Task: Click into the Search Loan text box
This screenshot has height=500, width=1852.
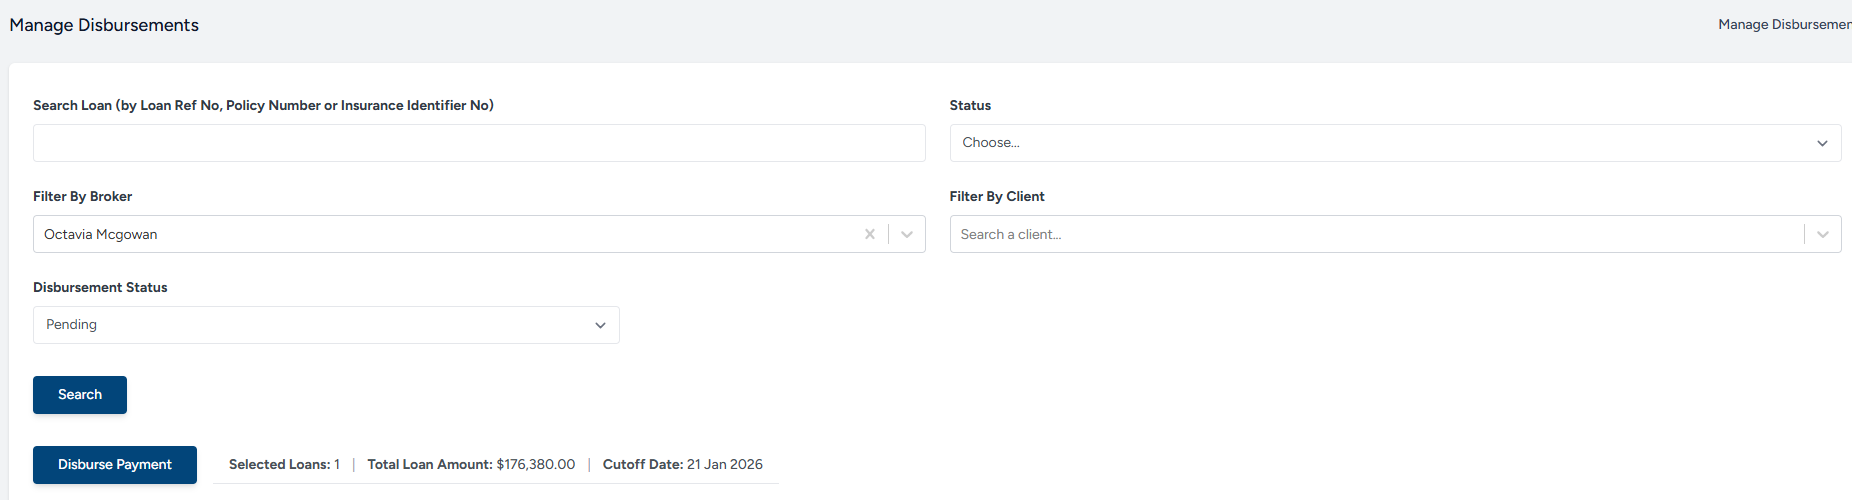Action: pyautogui.click(x=478, y=143)
